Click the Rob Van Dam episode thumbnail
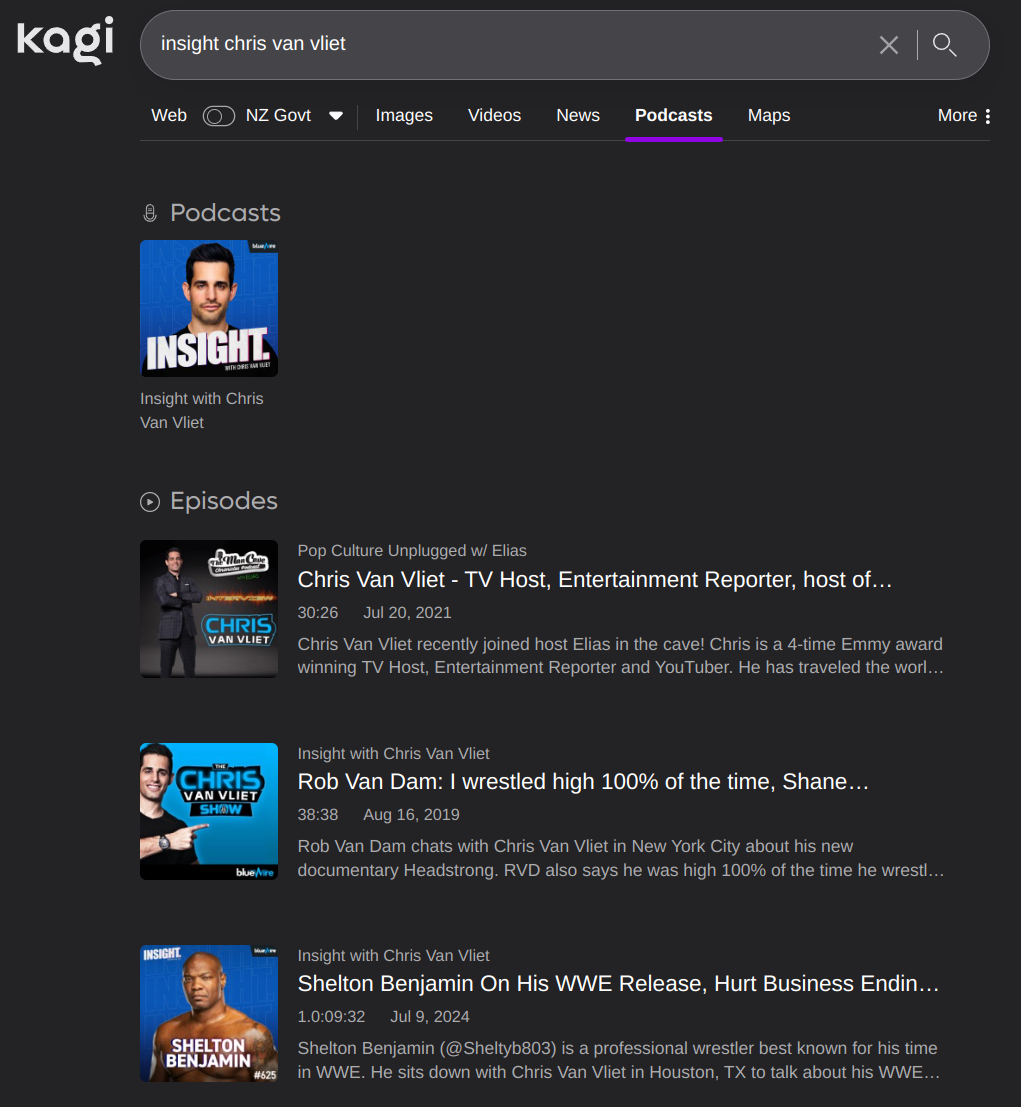The image size is (1021, 1107). [x=209, y=811]
